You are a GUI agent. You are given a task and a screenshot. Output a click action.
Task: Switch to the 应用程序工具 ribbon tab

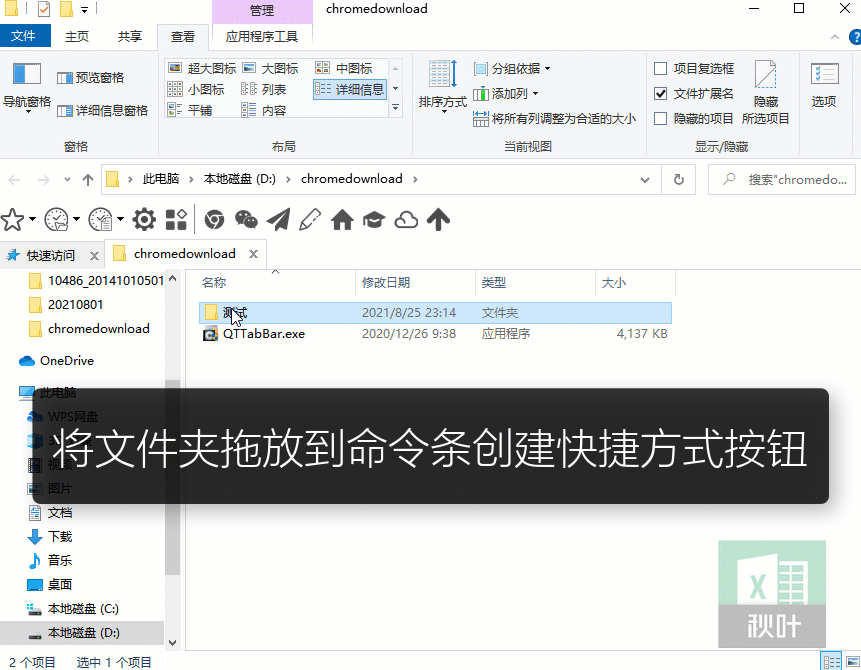point(262,36)
